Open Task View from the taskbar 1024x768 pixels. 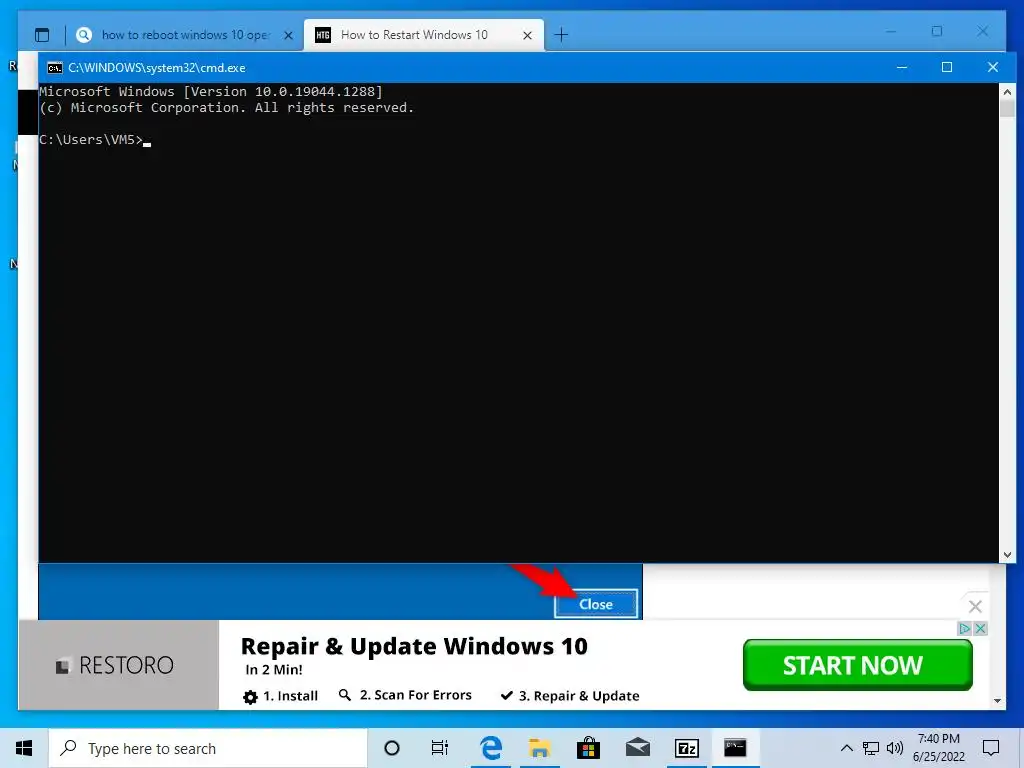pos(440,748)
